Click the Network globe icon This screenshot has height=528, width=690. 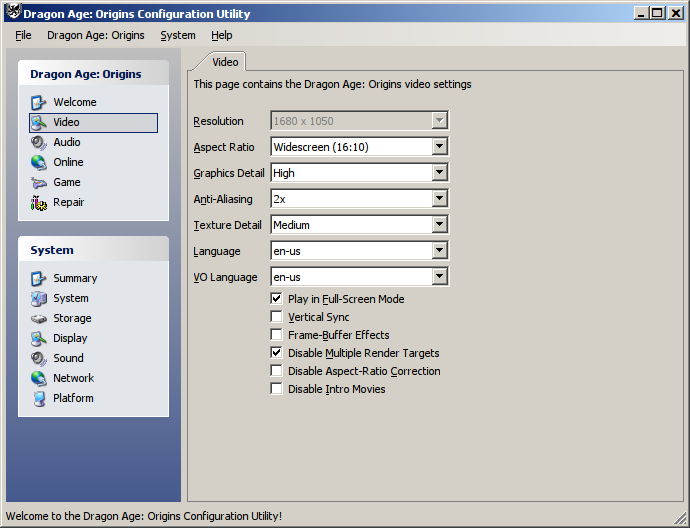[39, 378]
